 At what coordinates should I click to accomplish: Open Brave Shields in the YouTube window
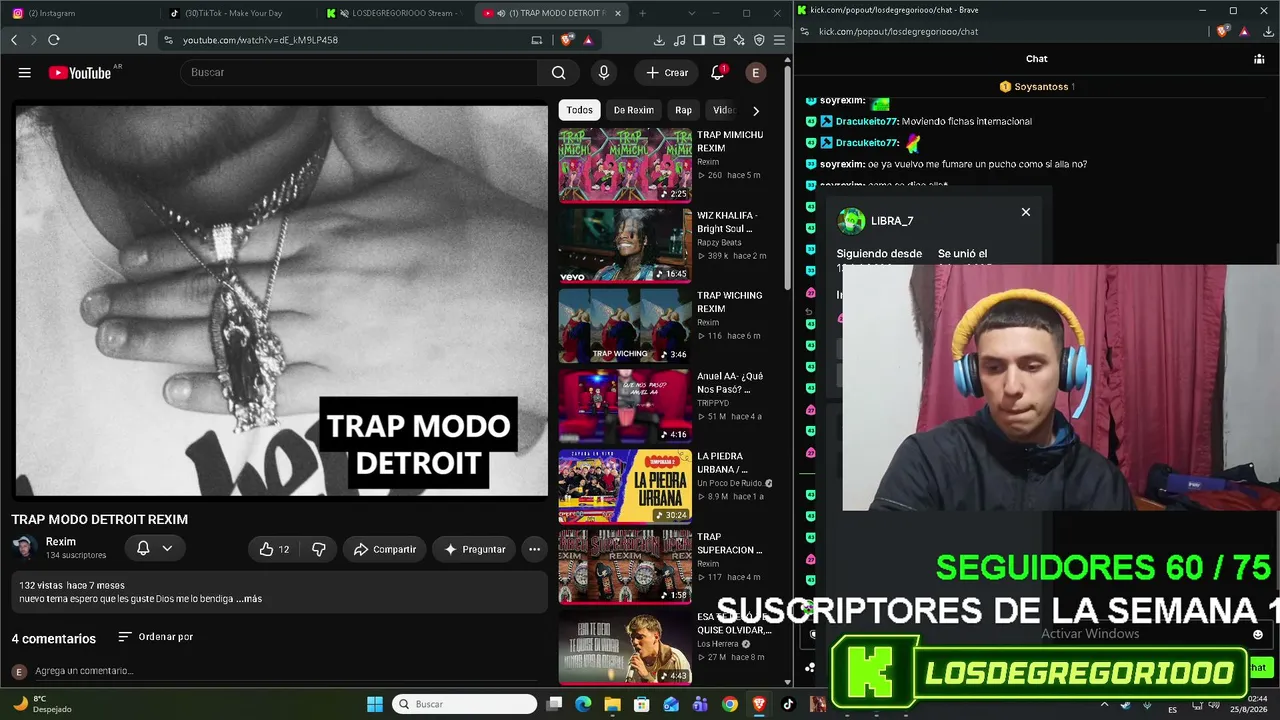coord(567,40)
